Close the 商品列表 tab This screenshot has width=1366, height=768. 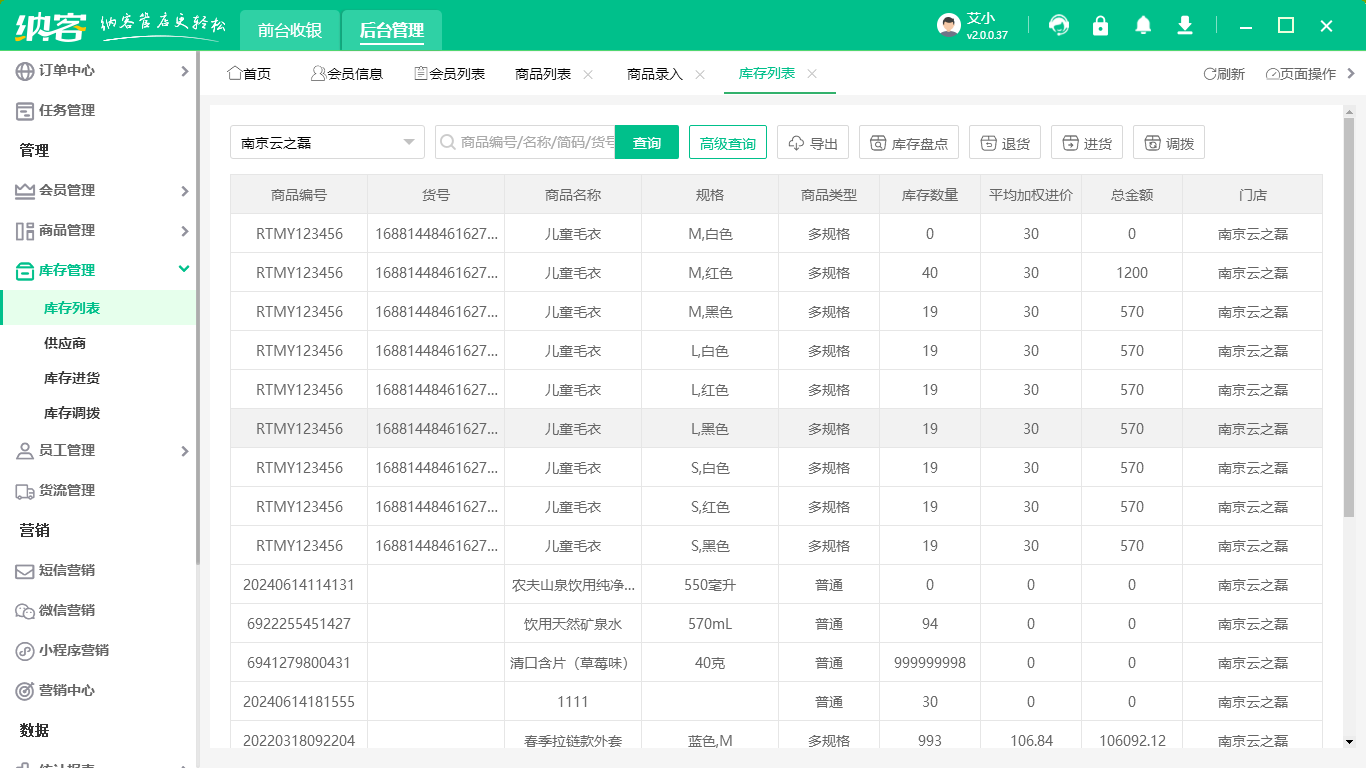pos(588,74)
